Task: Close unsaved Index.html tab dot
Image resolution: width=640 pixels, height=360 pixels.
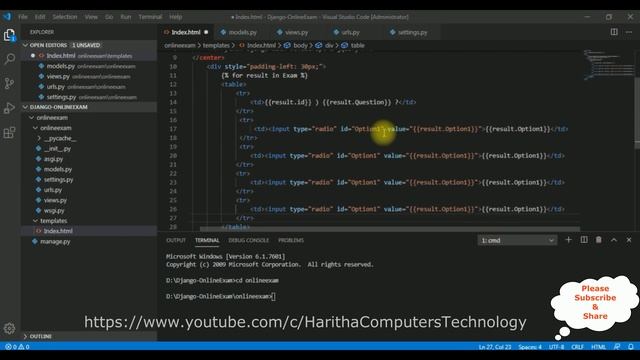Action: [206, 32]
